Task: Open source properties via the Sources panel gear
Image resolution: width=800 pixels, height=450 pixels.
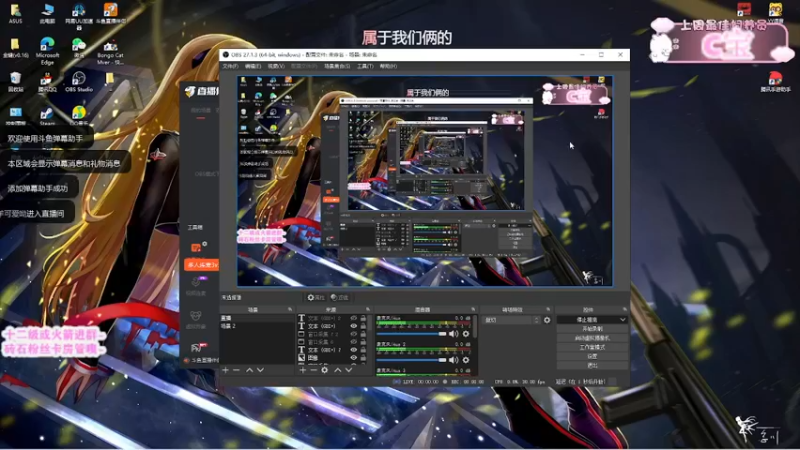Action: tap(324, 369)
